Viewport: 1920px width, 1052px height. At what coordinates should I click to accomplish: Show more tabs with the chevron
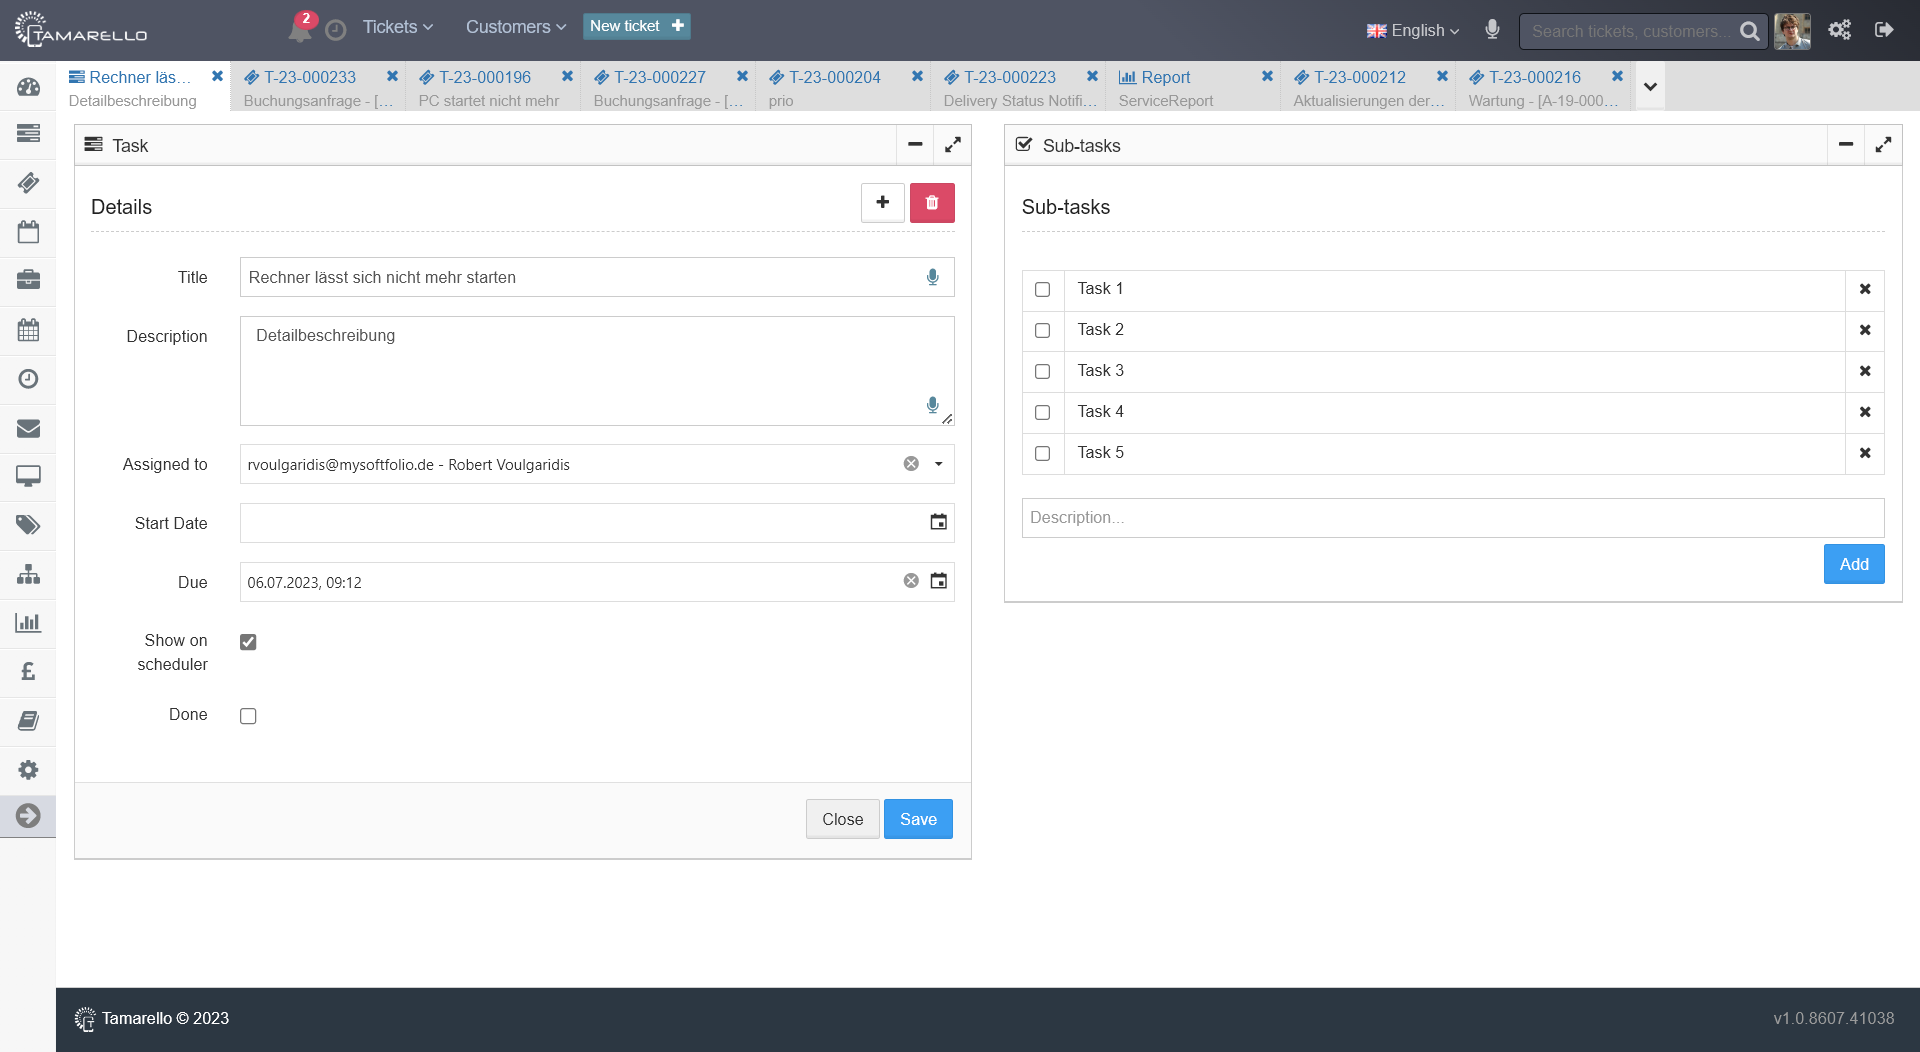click(1650, 87)
